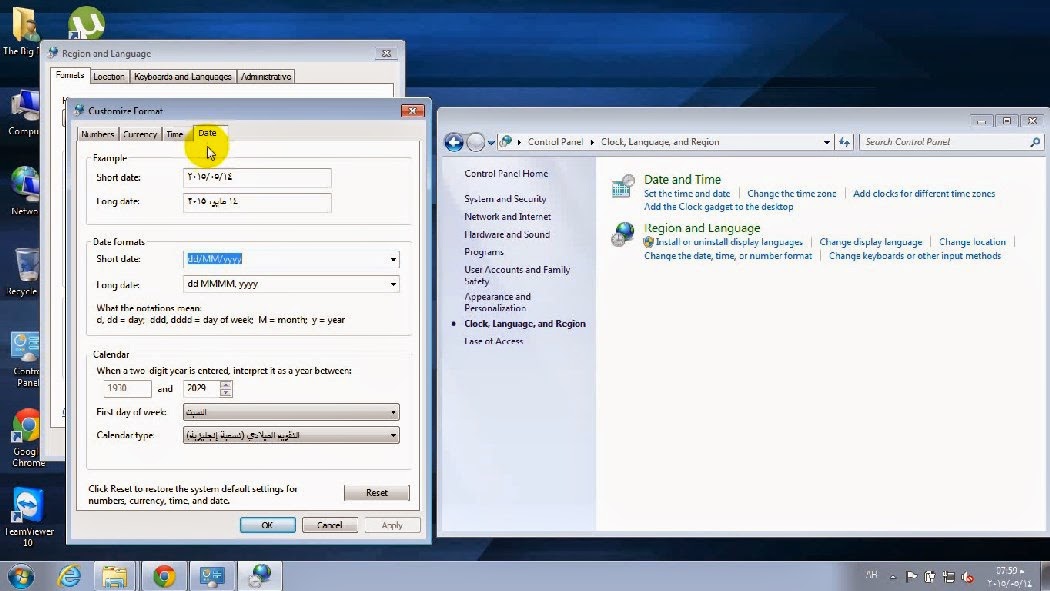Click the search magnifier in Control Panel

(x=1035, y=142)
